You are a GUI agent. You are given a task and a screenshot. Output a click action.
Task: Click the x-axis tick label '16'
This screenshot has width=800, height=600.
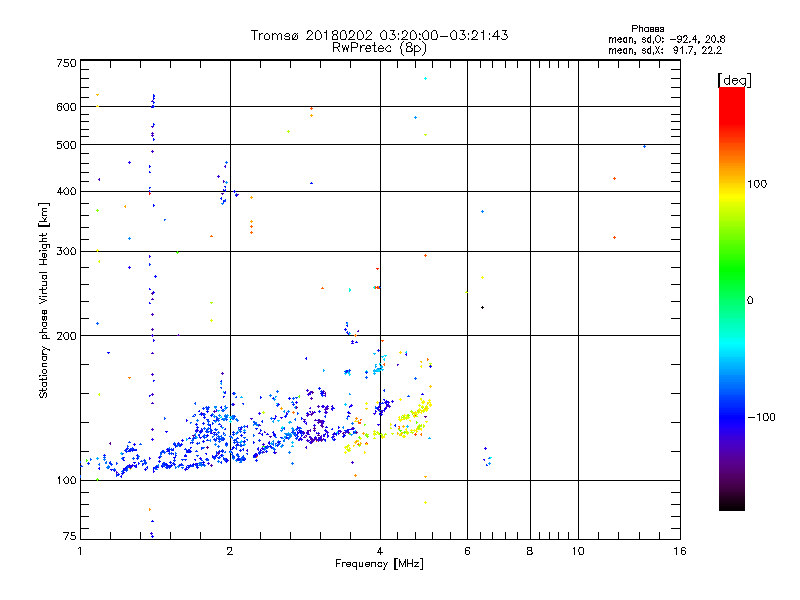680,551
